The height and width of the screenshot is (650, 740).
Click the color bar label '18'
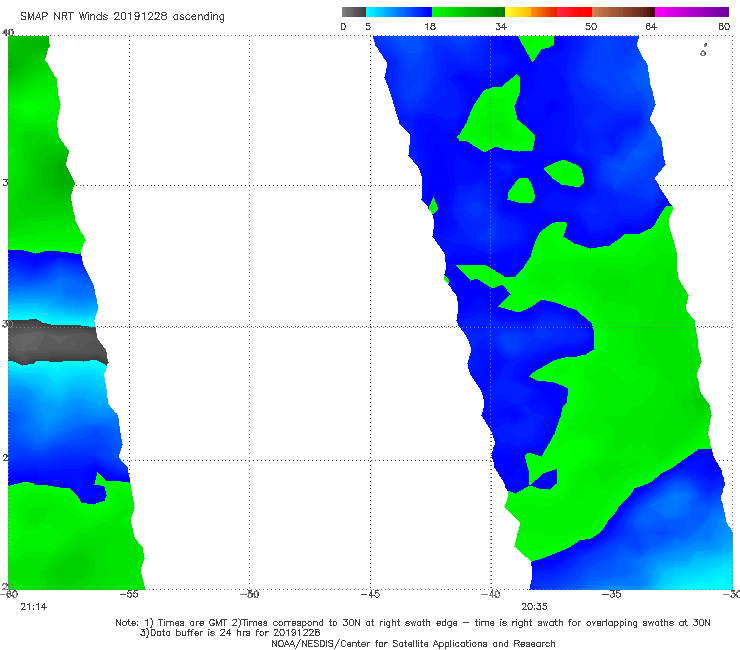click(x=430, y=26)
